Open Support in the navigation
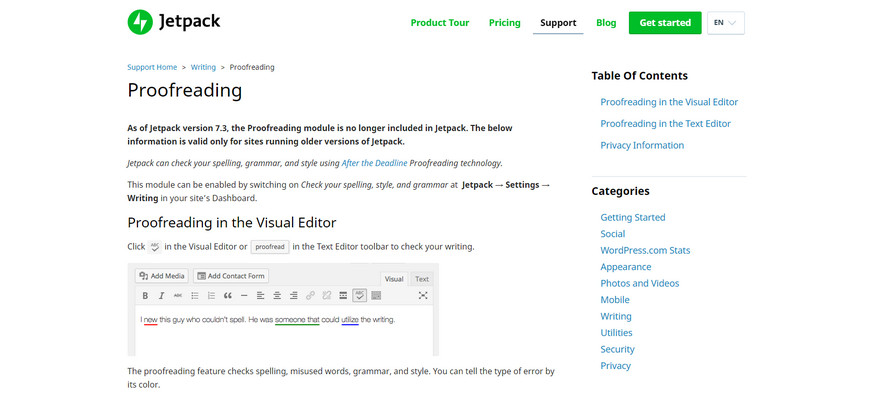 pyautogui.click(x=558, y=23)
